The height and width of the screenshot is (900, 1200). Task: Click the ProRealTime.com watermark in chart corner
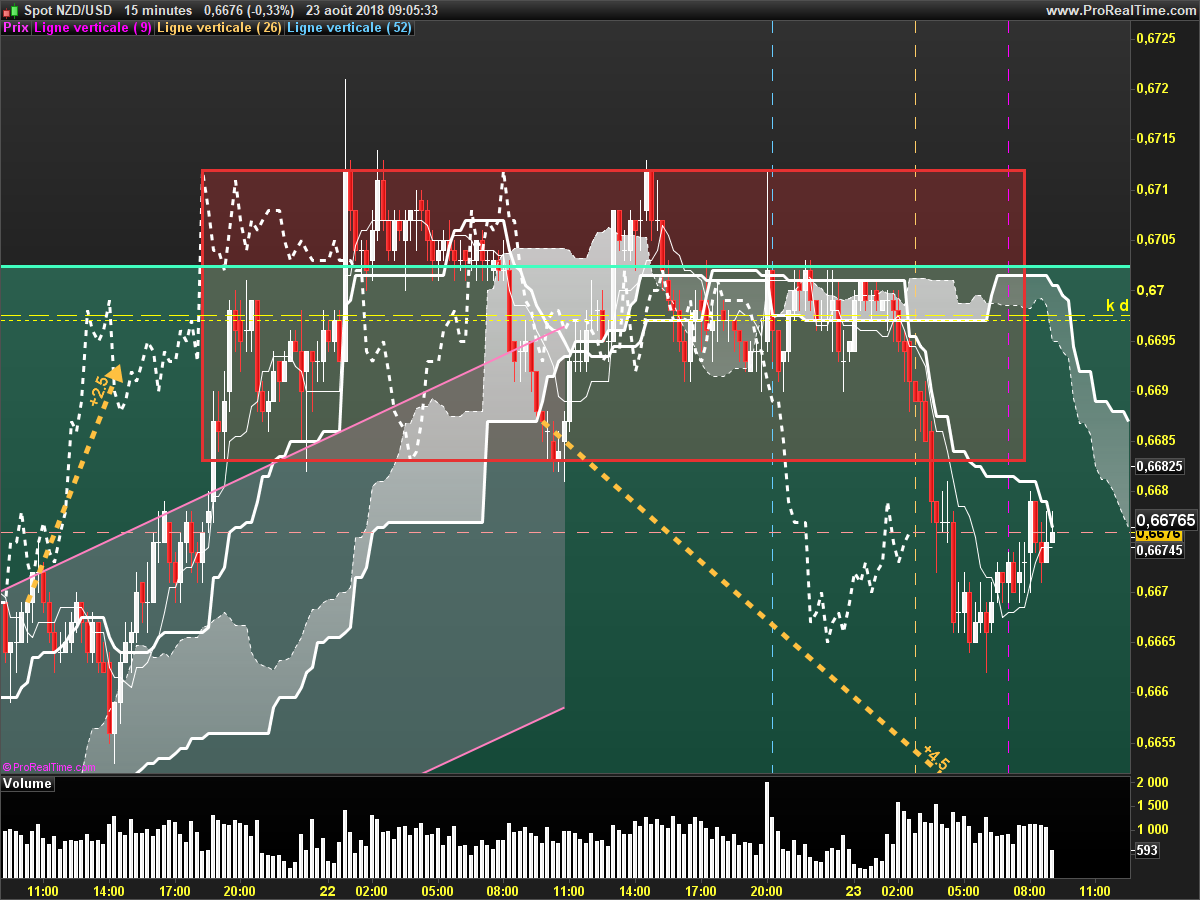tap(49, 767)
